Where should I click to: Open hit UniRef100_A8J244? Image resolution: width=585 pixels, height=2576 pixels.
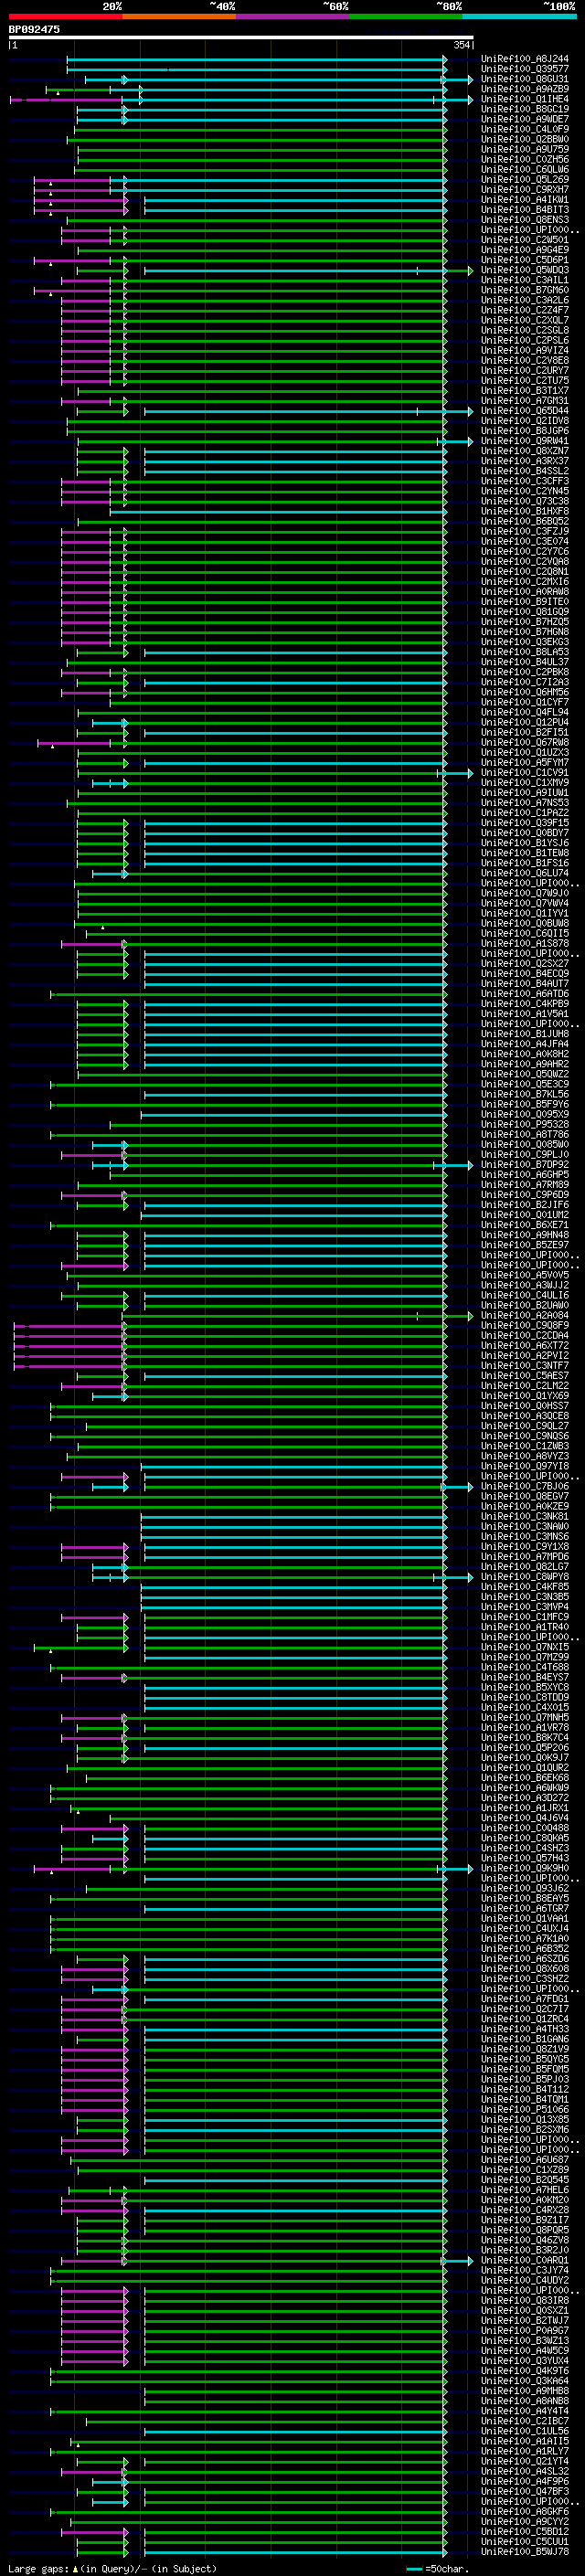pos(525,59)
